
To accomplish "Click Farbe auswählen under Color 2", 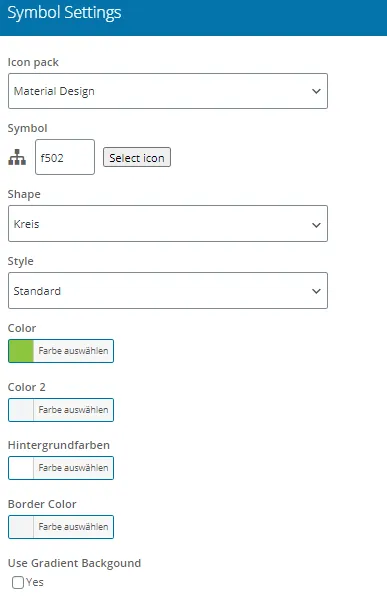I will click(73, 410).
